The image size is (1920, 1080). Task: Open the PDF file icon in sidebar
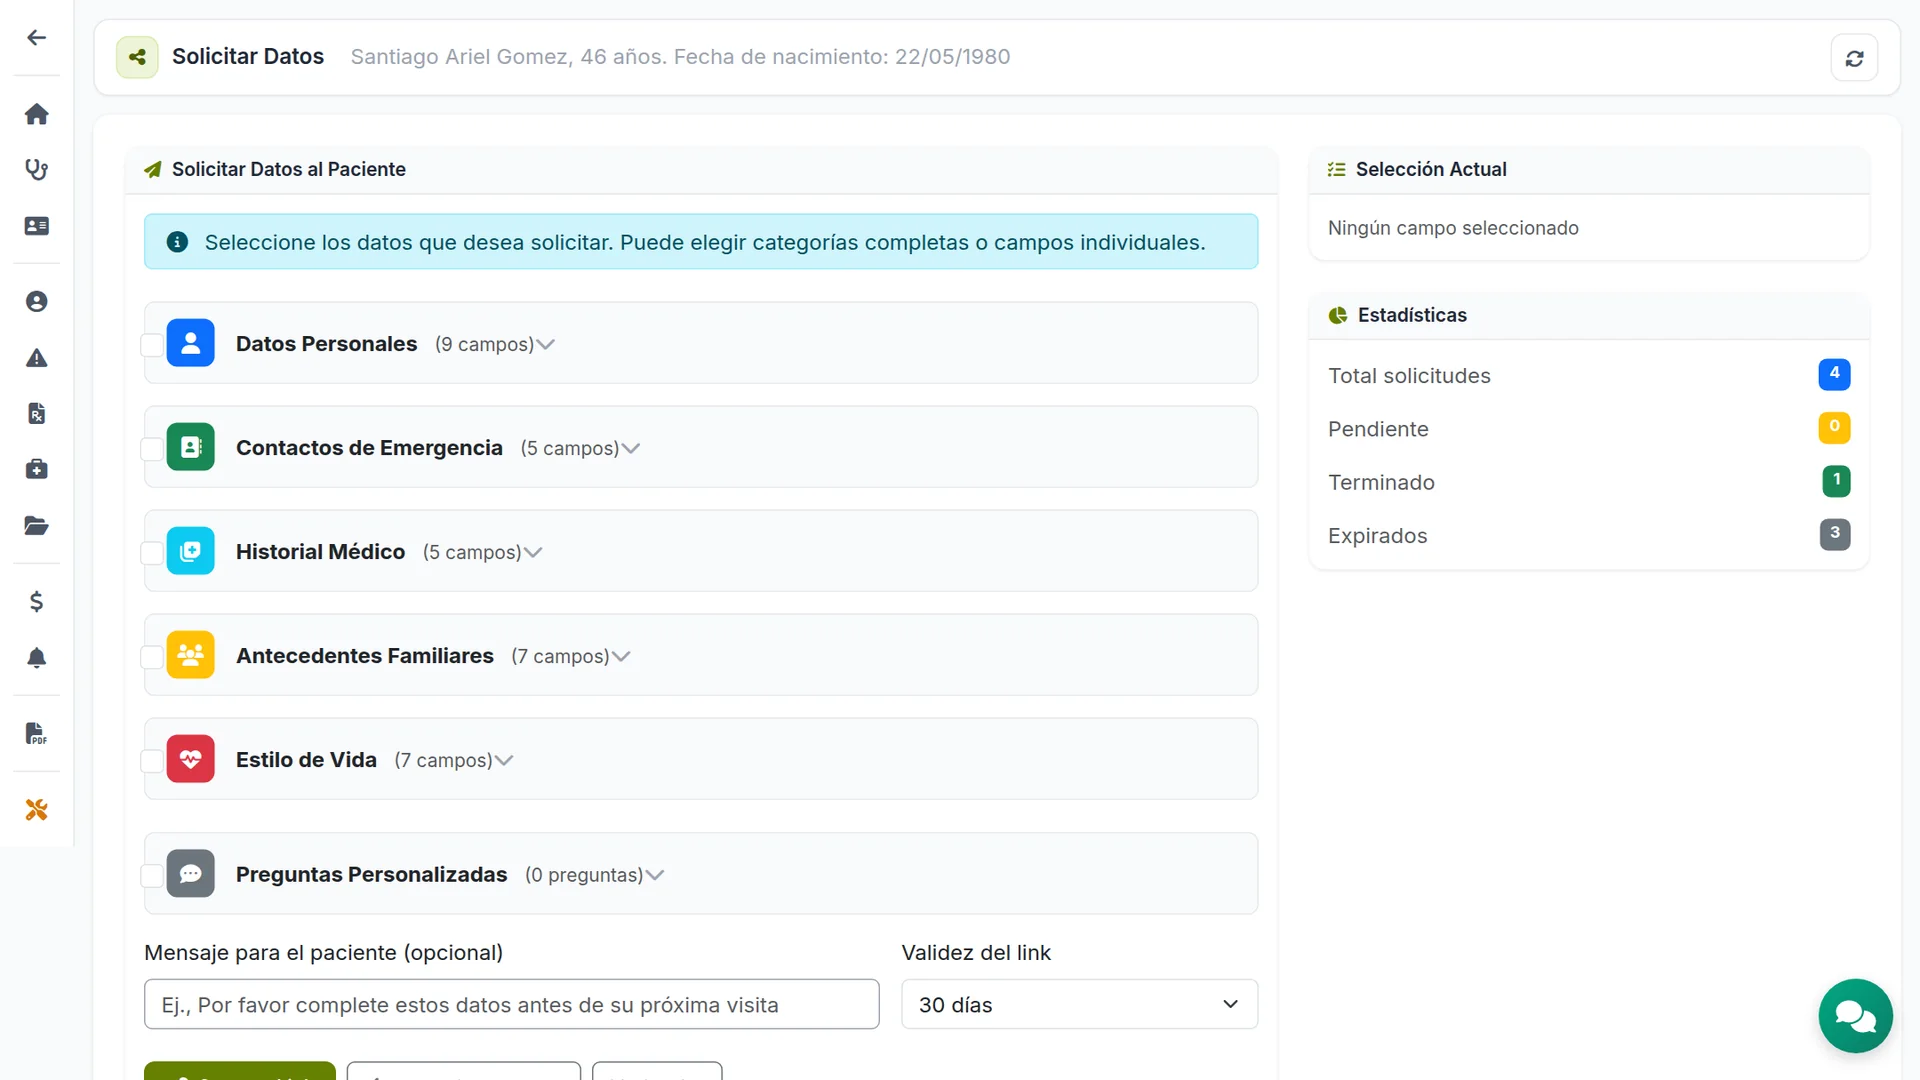click(37, 733)
